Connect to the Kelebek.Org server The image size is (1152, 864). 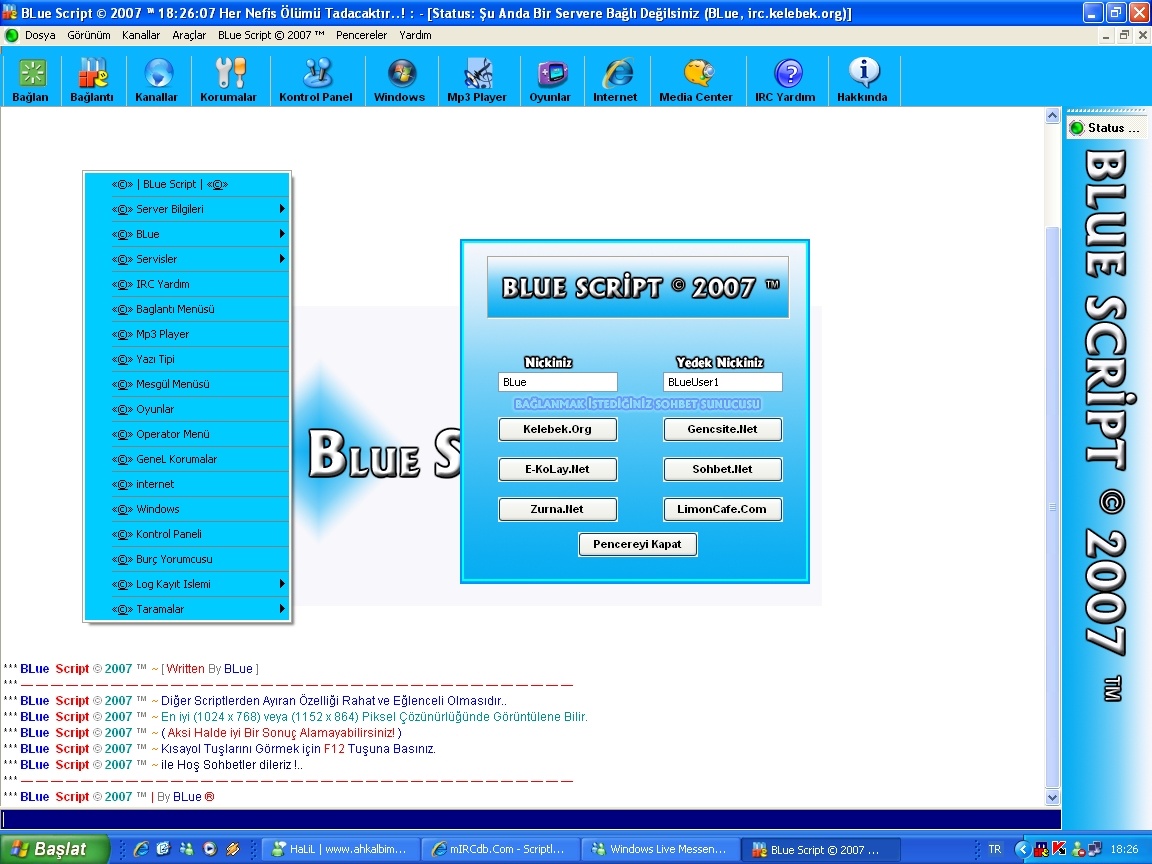pyautogui.click(x=558, y=429)
